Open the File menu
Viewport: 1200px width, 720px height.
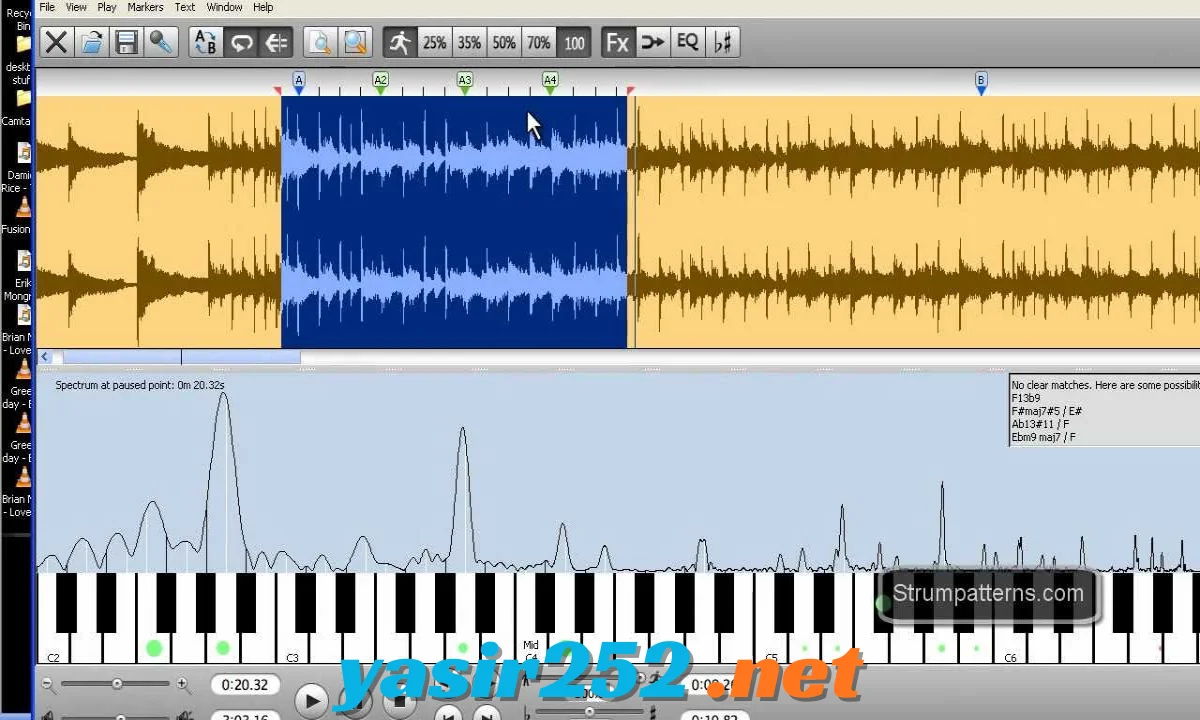point(46,7)
